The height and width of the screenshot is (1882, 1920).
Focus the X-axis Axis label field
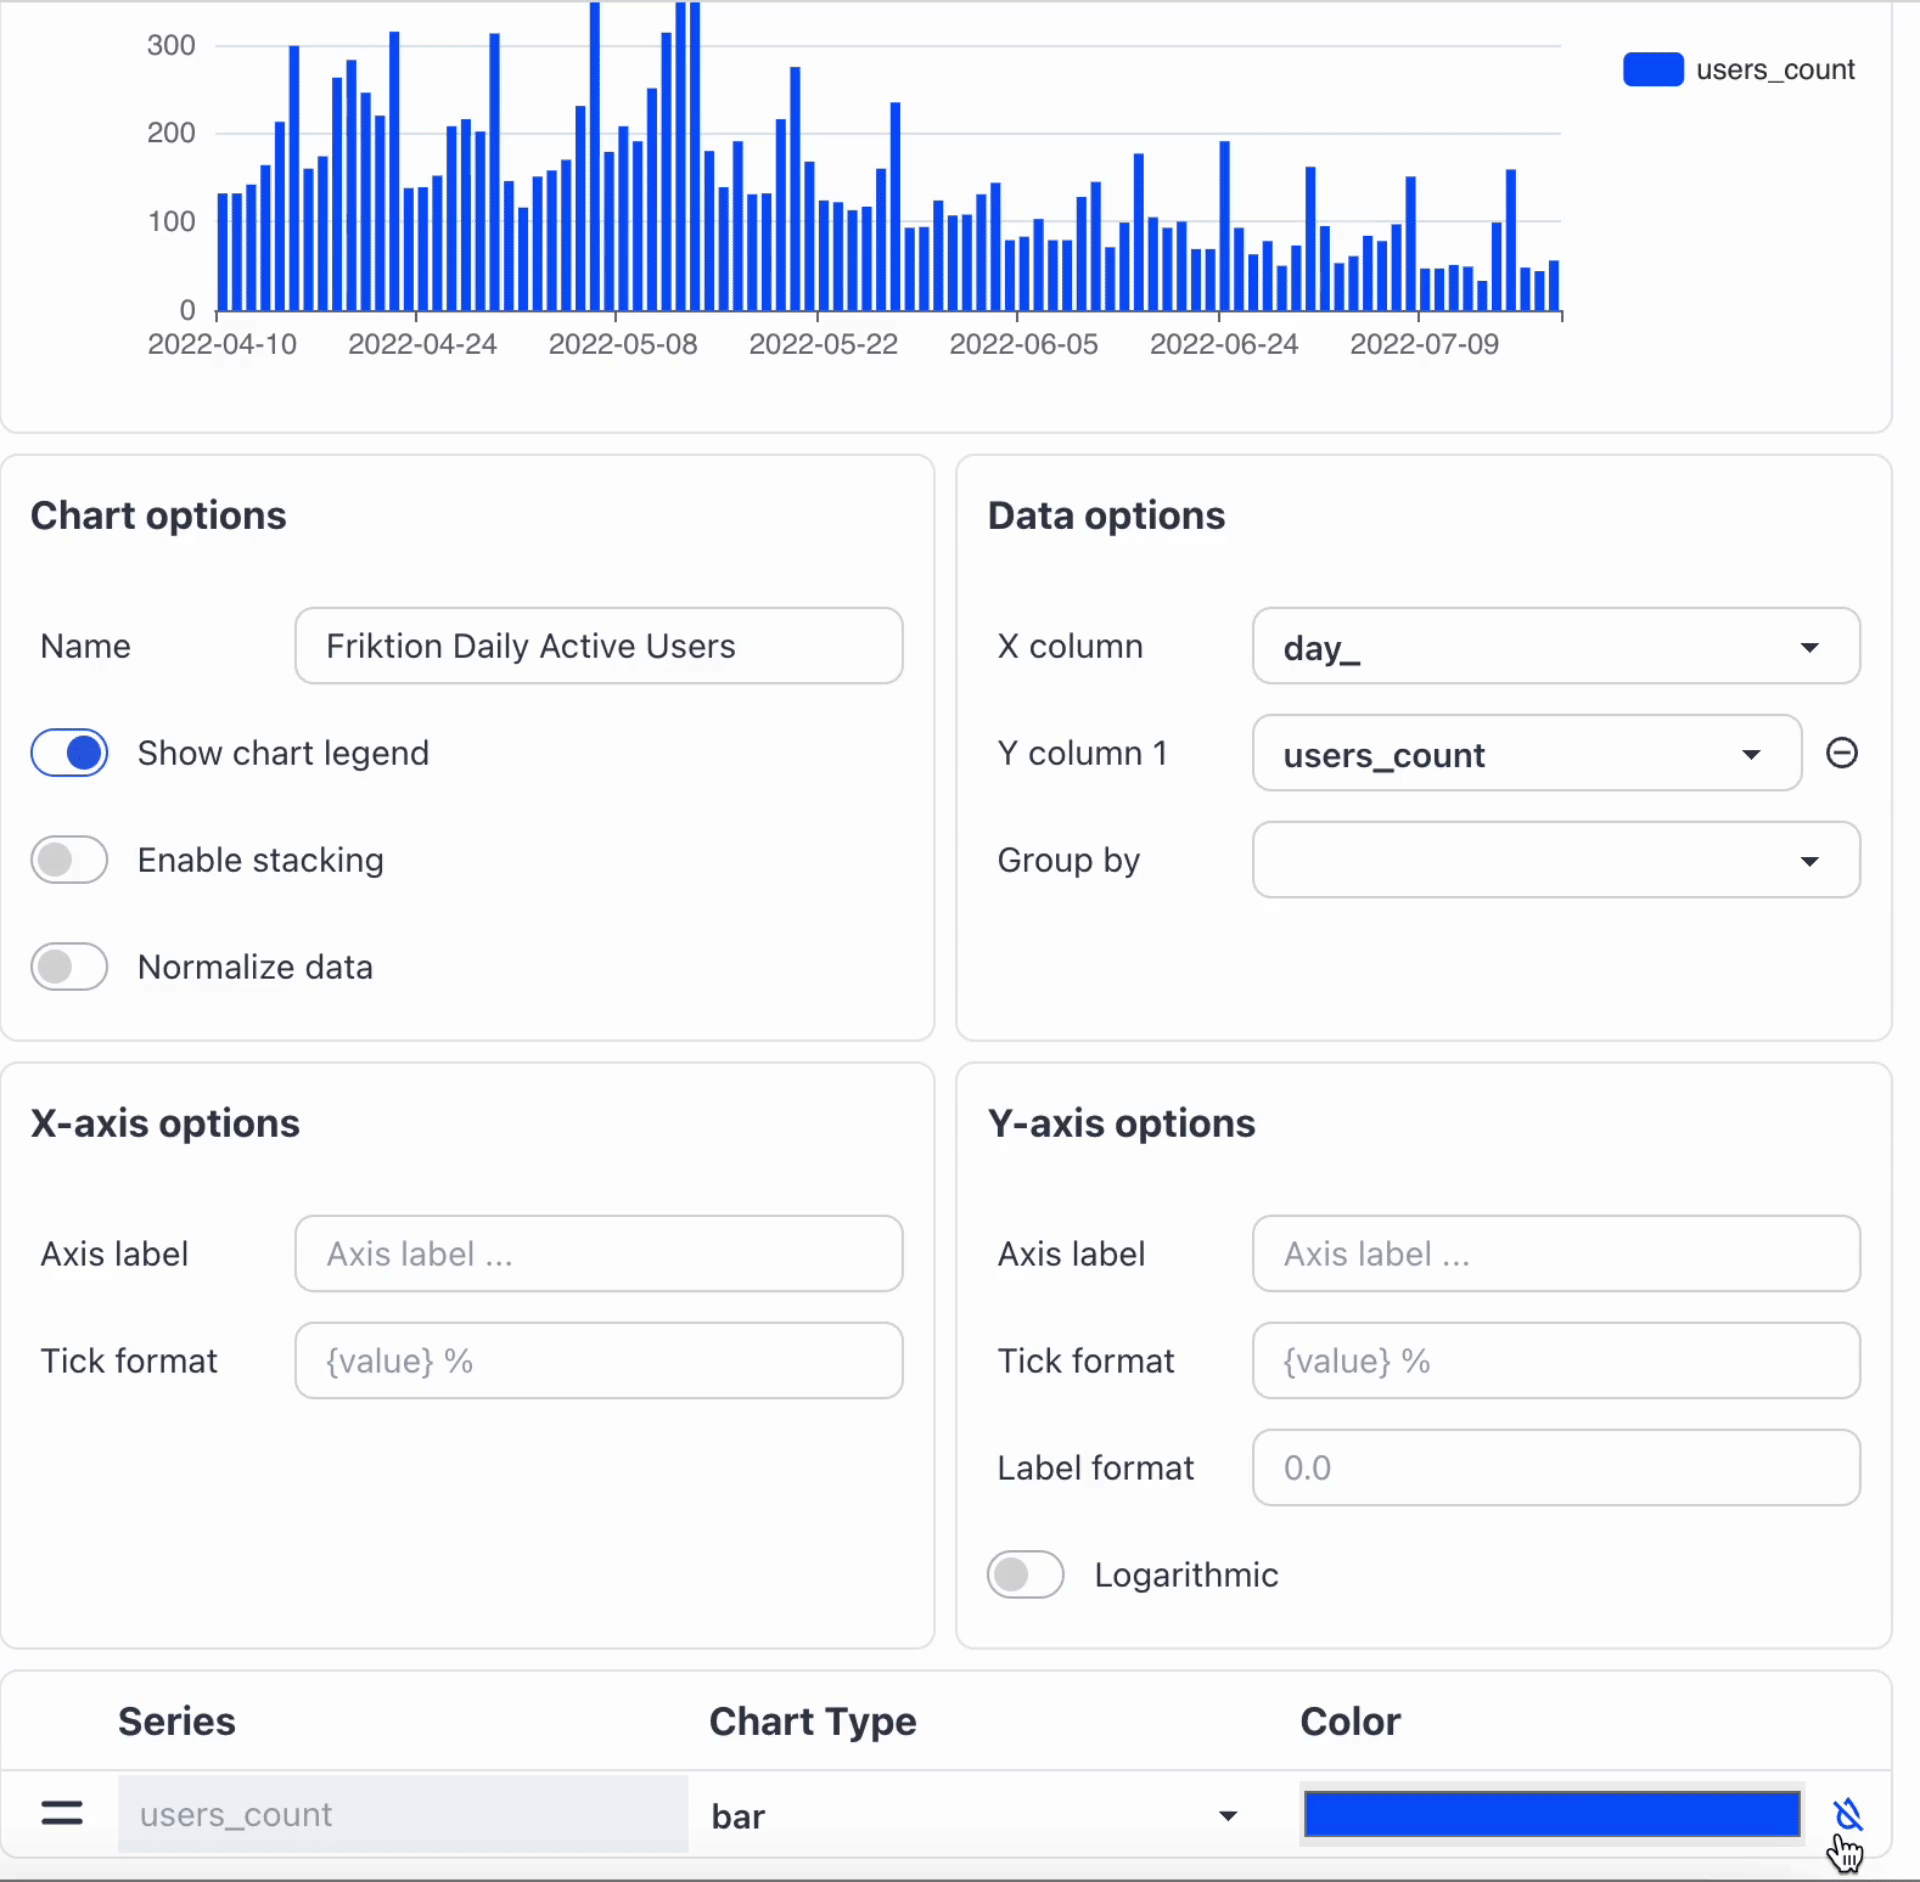click(x=598, y=1254)
